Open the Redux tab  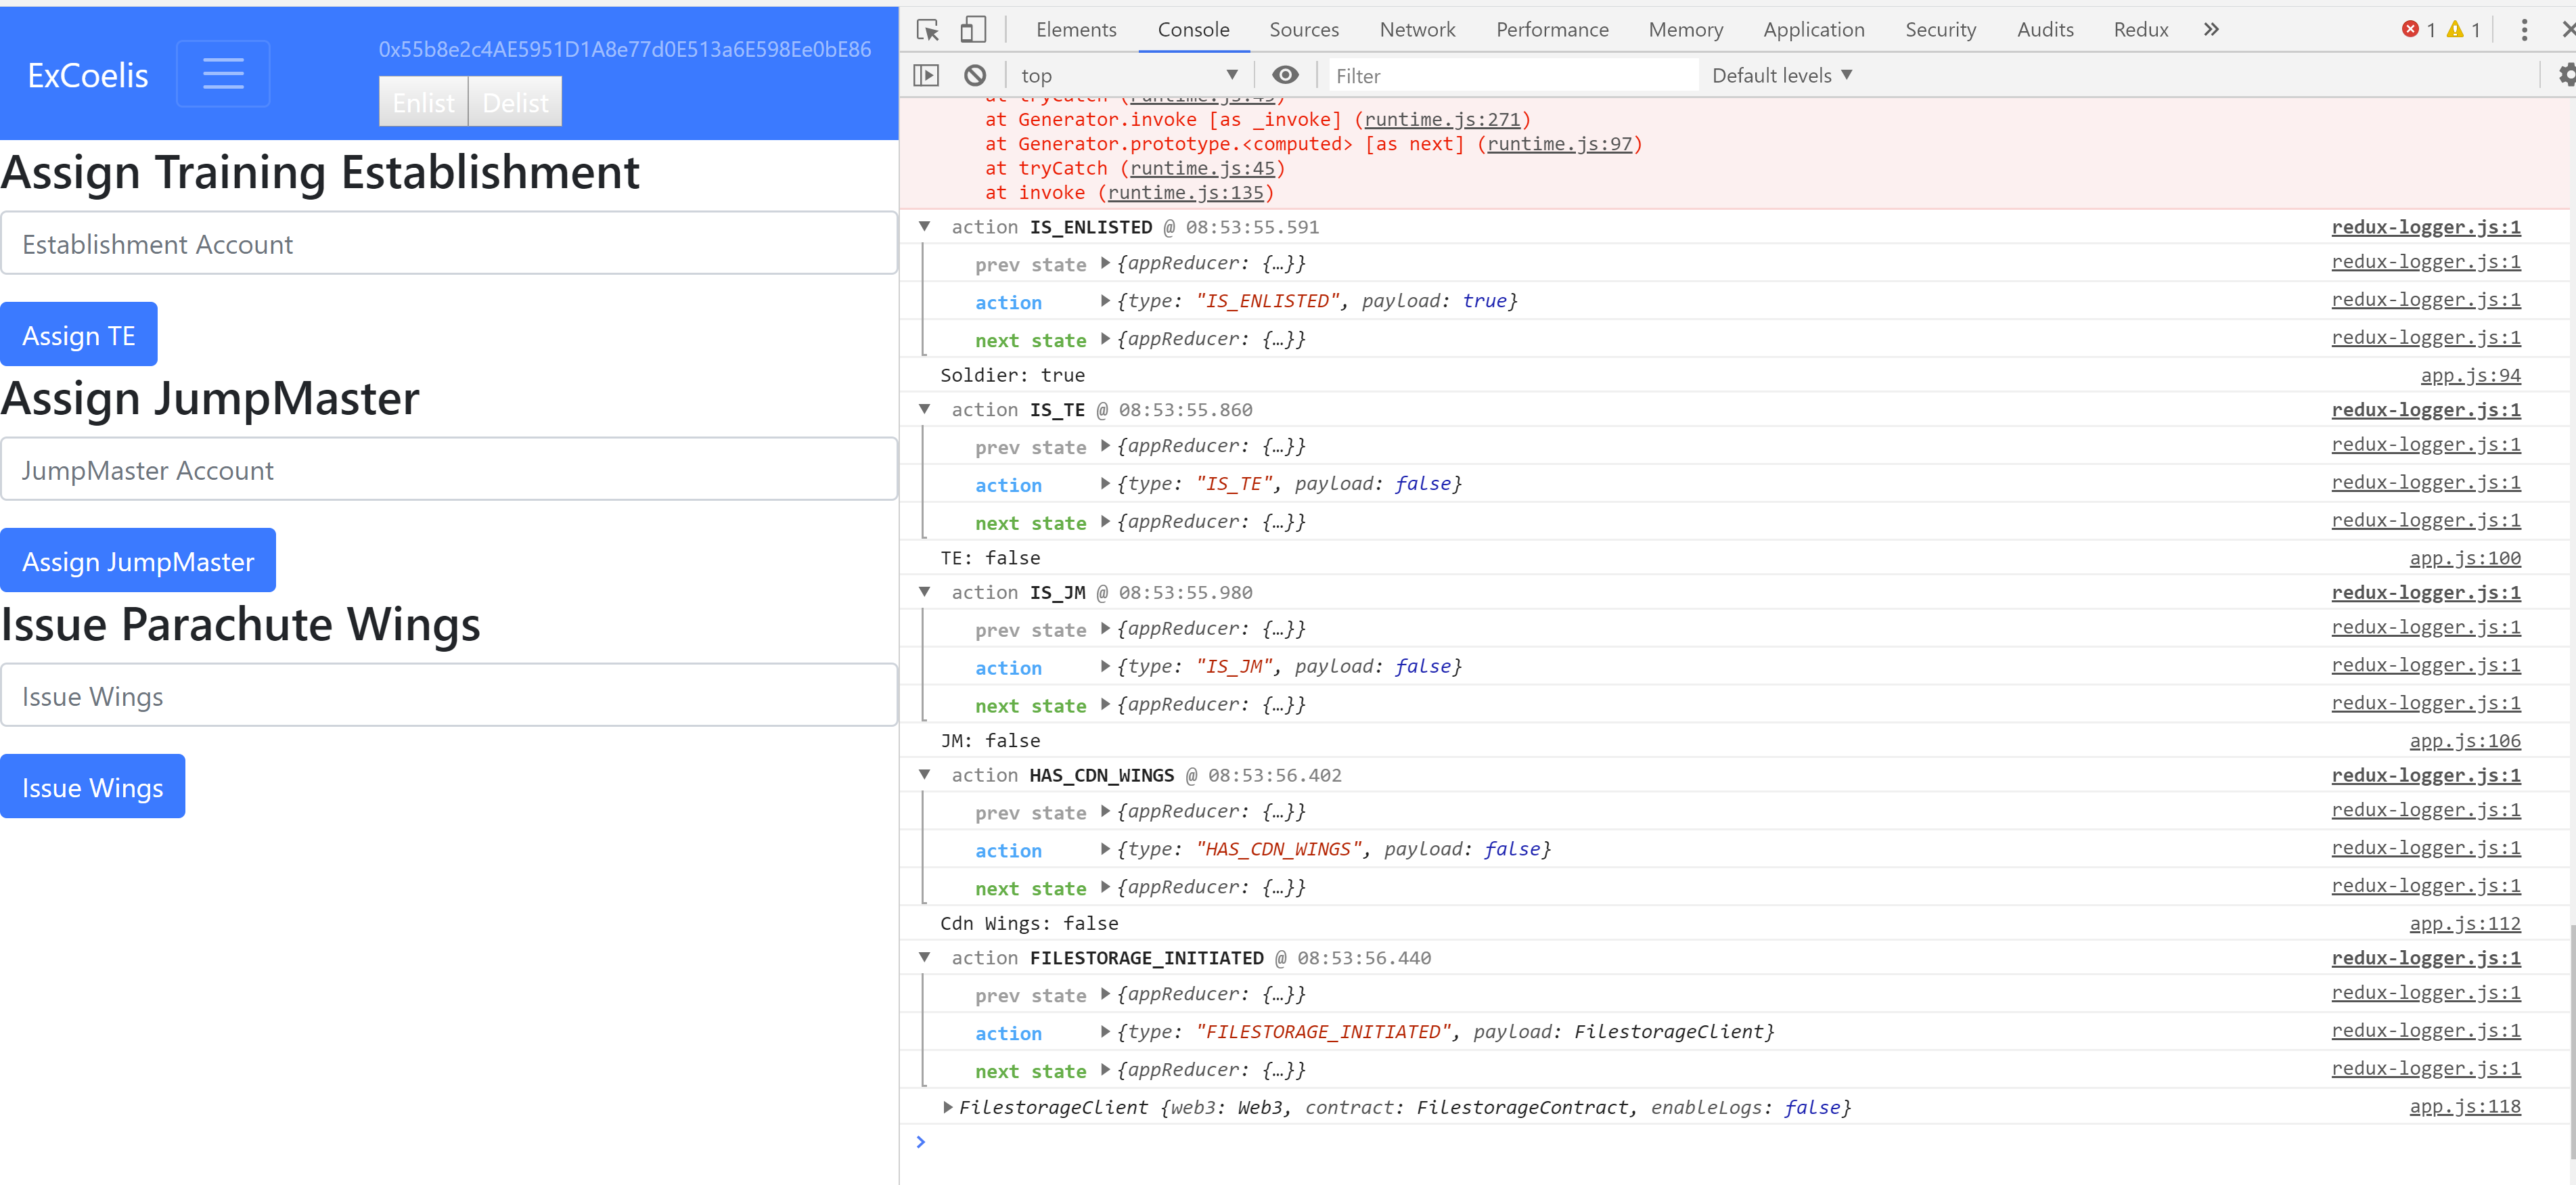tap(2140, 30)
